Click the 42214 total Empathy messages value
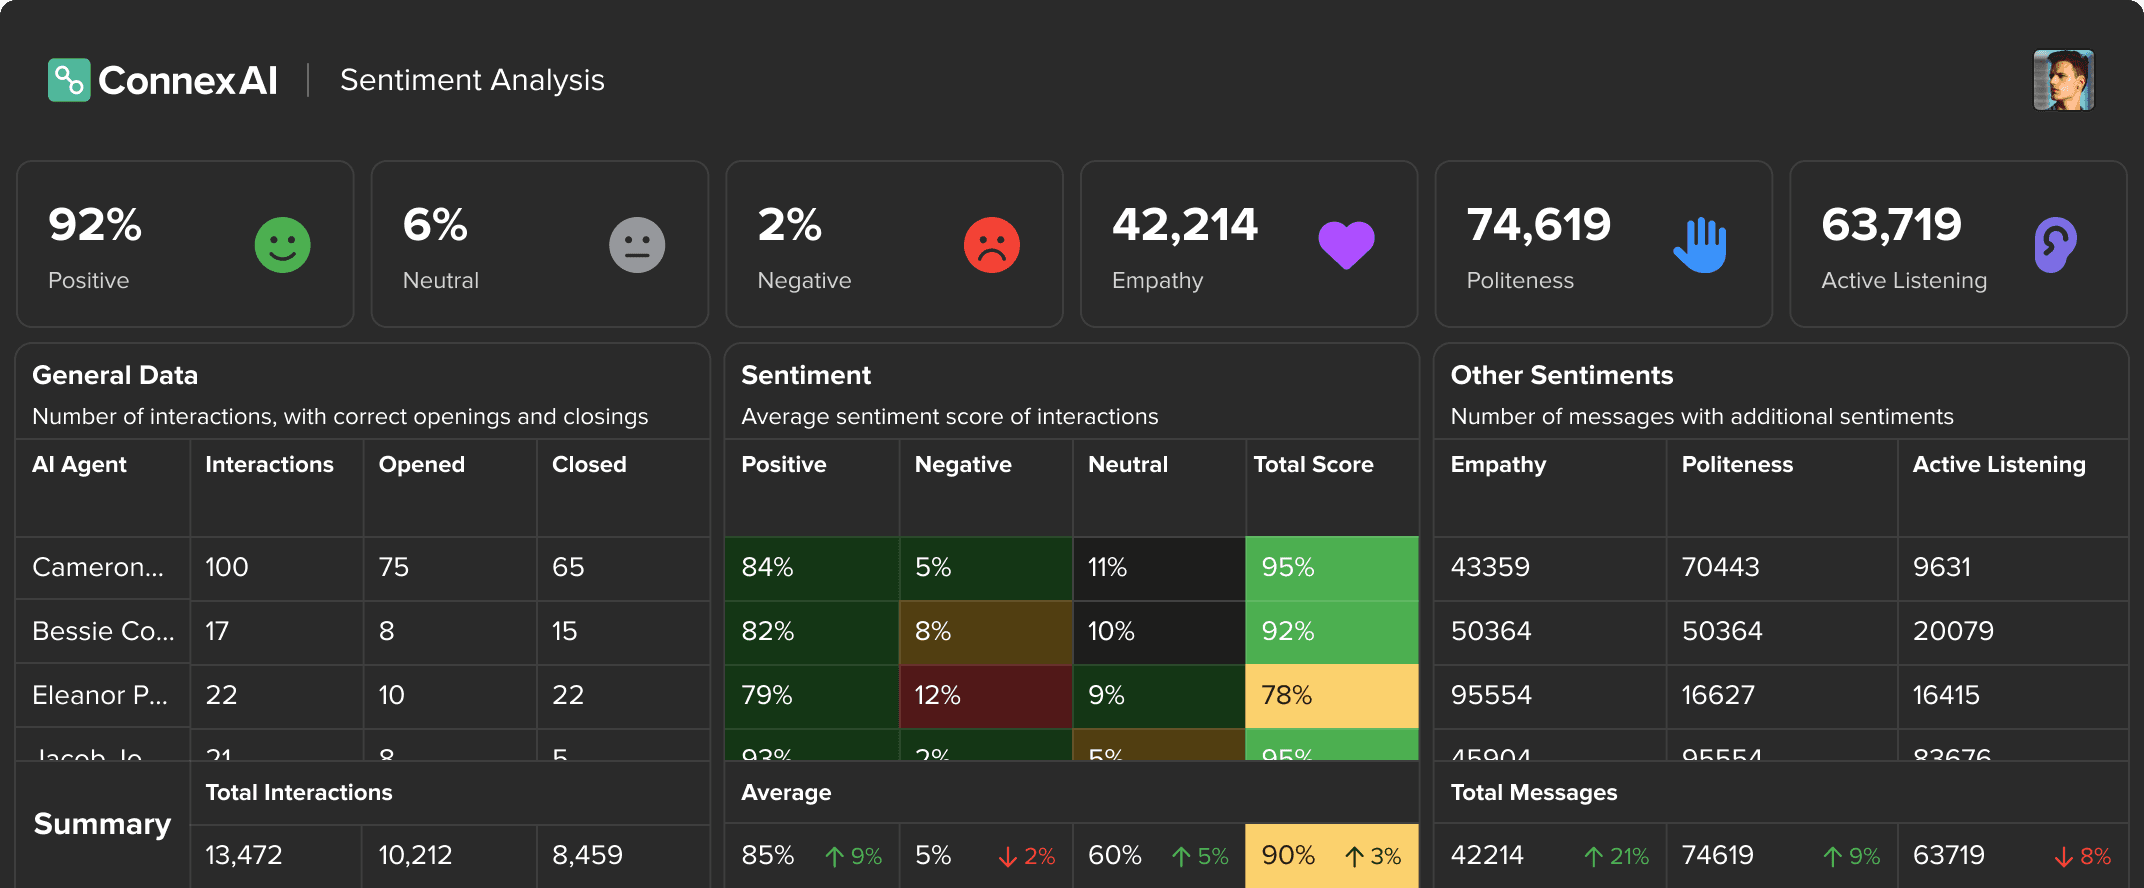The width and height of the screenshot is (2144, 888). (1487, 855)
